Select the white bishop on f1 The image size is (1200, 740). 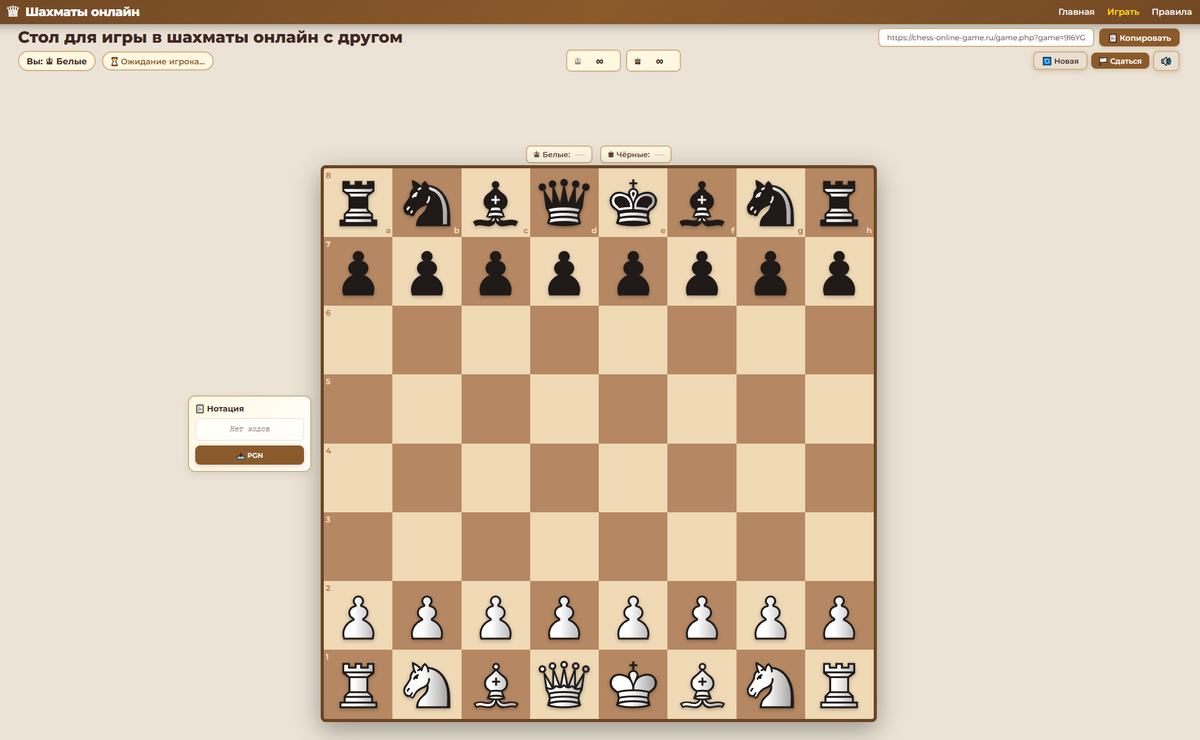pyautogui.click(x=703, y=684)
